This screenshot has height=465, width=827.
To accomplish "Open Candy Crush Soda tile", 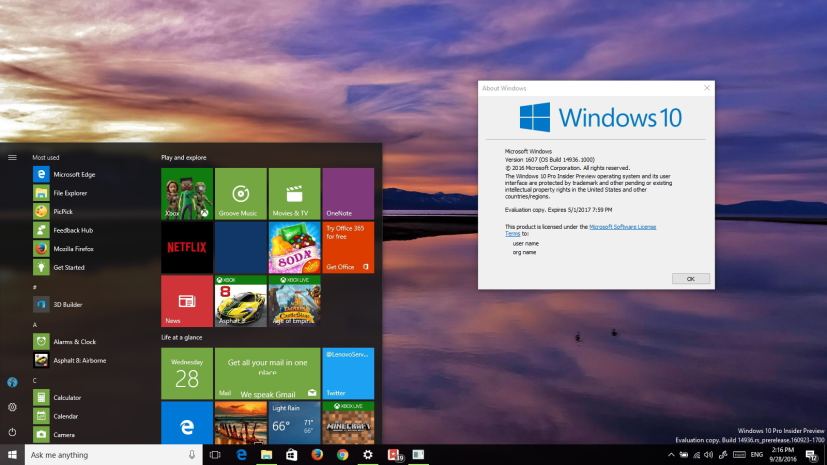I will click(x=294, y=247).
